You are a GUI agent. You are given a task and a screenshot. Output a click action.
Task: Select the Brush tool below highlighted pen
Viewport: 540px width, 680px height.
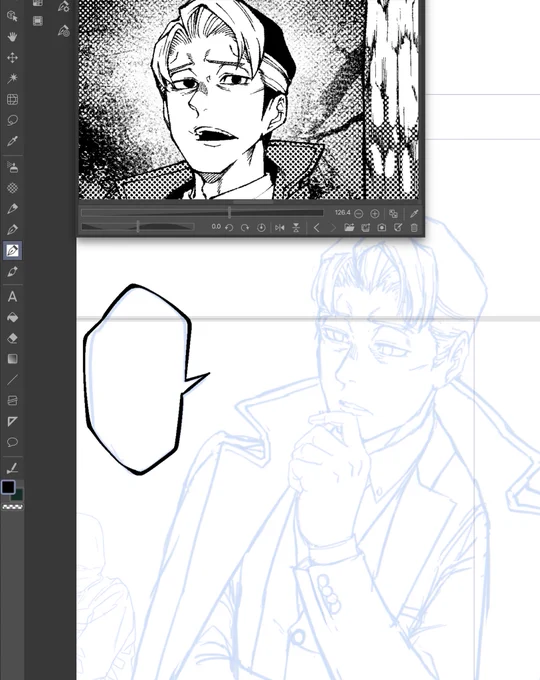pos(12,272)
